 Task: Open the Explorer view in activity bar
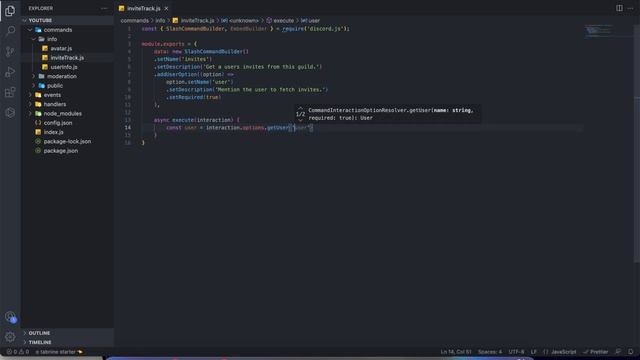pyautogui.click(x=10, y=11)
